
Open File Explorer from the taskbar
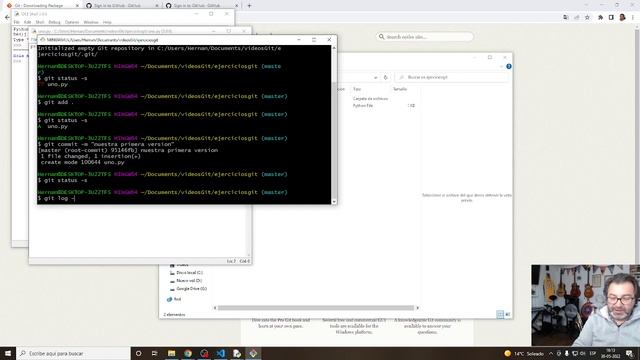click(x=171, y=353)
